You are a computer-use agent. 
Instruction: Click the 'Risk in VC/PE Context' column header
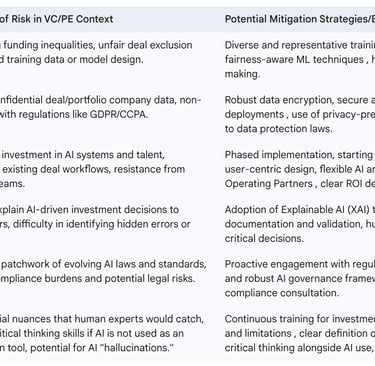click(57, 19)
